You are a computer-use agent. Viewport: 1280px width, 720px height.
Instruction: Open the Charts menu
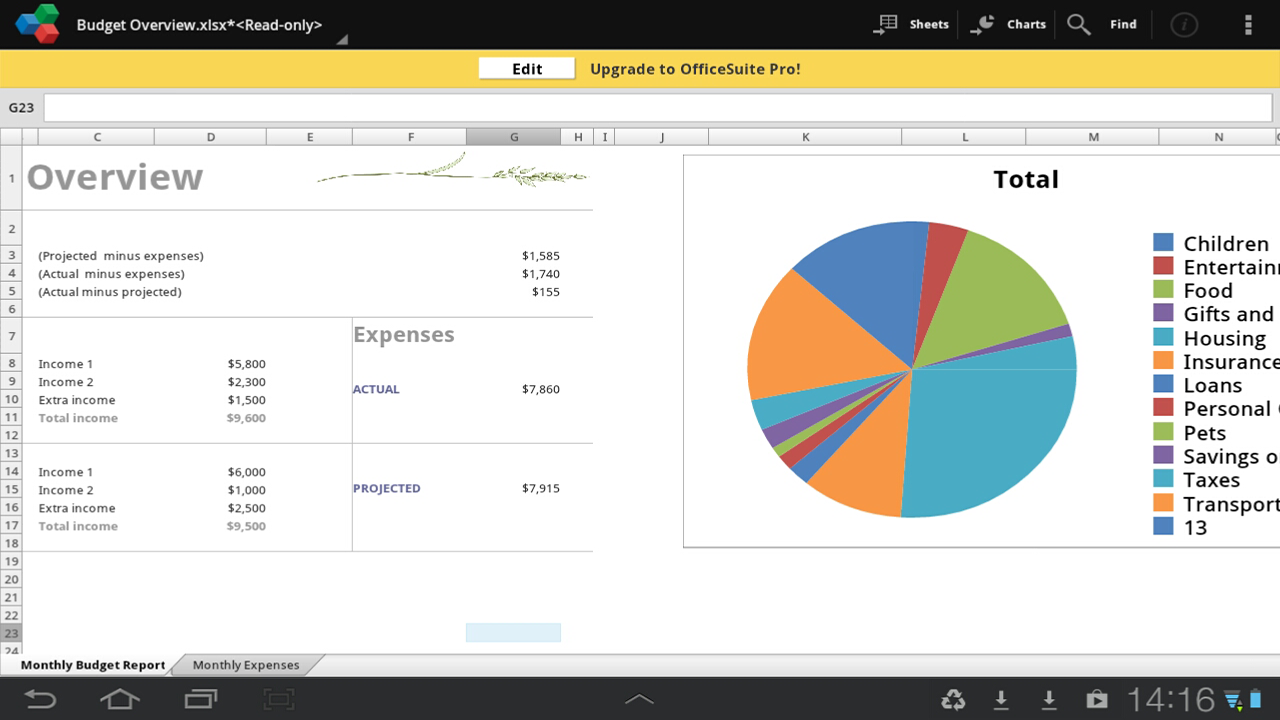1008,24
